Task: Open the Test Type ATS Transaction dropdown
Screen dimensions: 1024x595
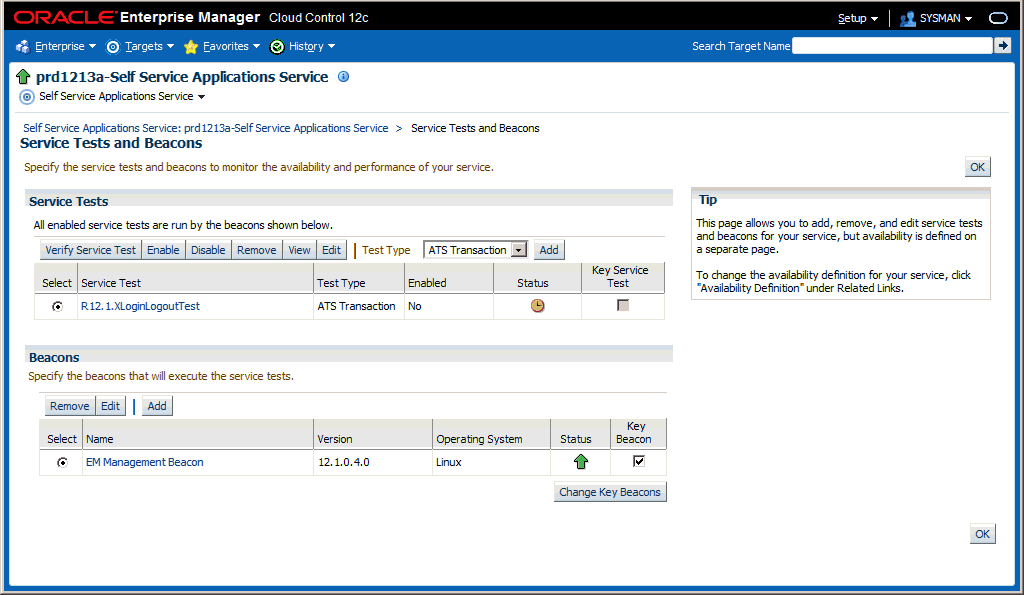Action: (475, 250)
